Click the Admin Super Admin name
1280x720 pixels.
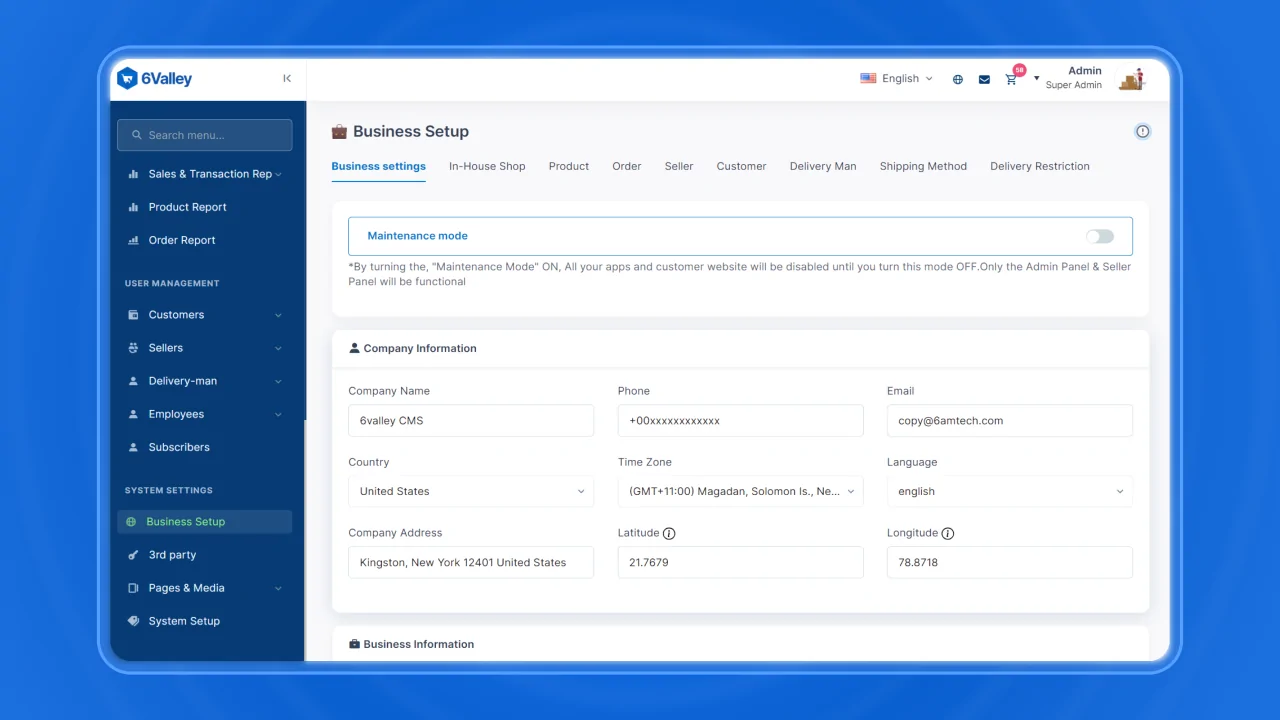(x=1074, y=78)
